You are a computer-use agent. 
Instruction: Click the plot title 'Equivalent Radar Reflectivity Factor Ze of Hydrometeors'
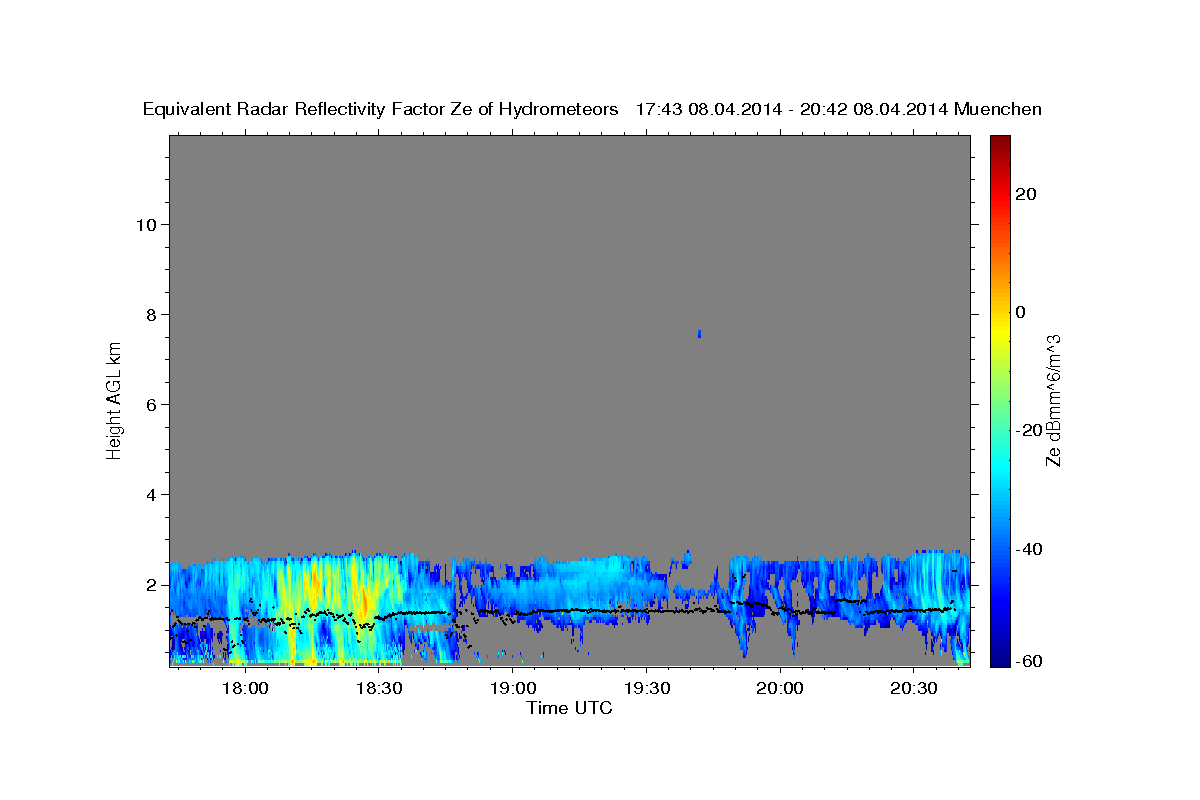(380, 109)
